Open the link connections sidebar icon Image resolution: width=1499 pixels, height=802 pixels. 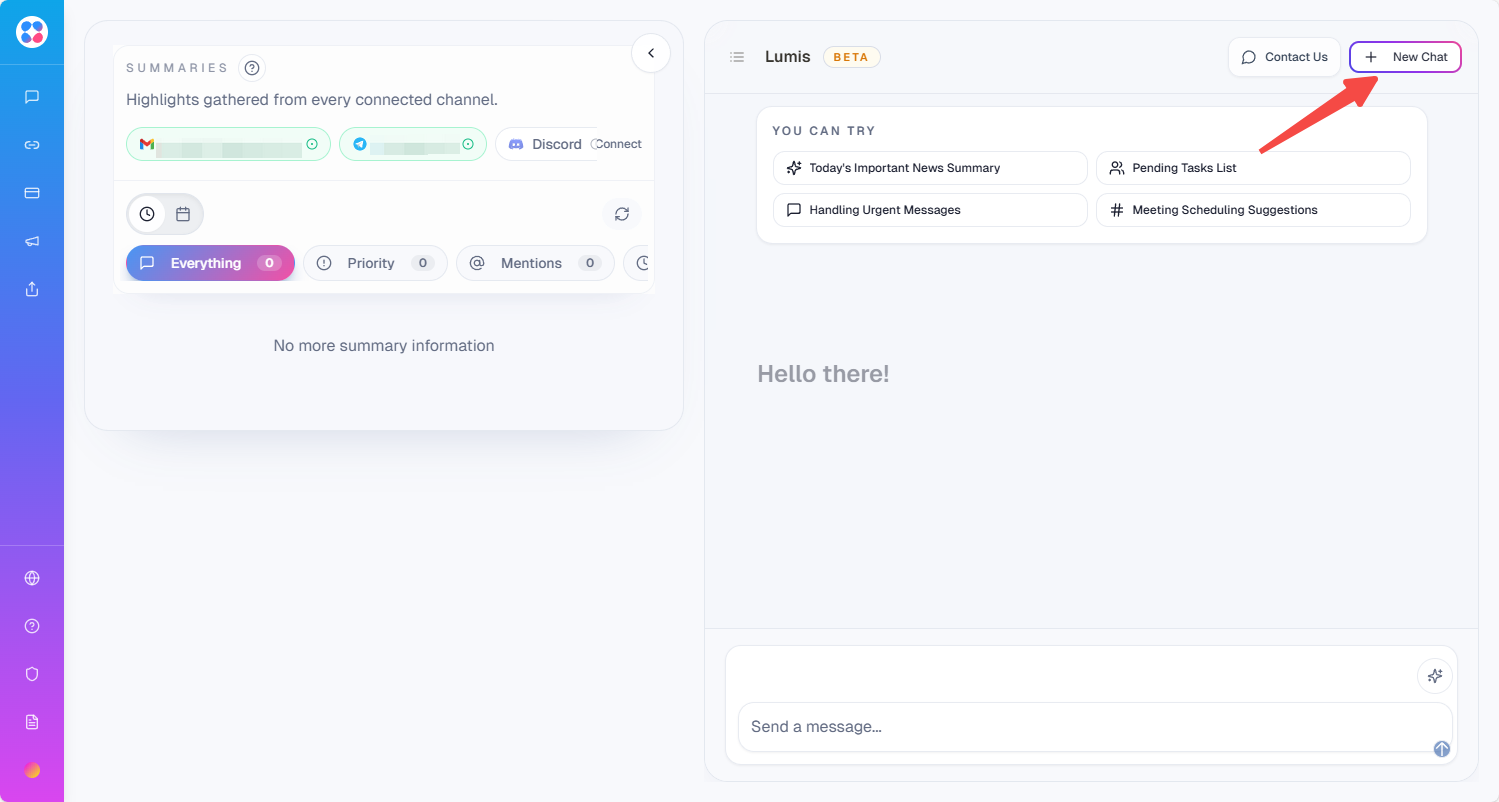point(32,145)
